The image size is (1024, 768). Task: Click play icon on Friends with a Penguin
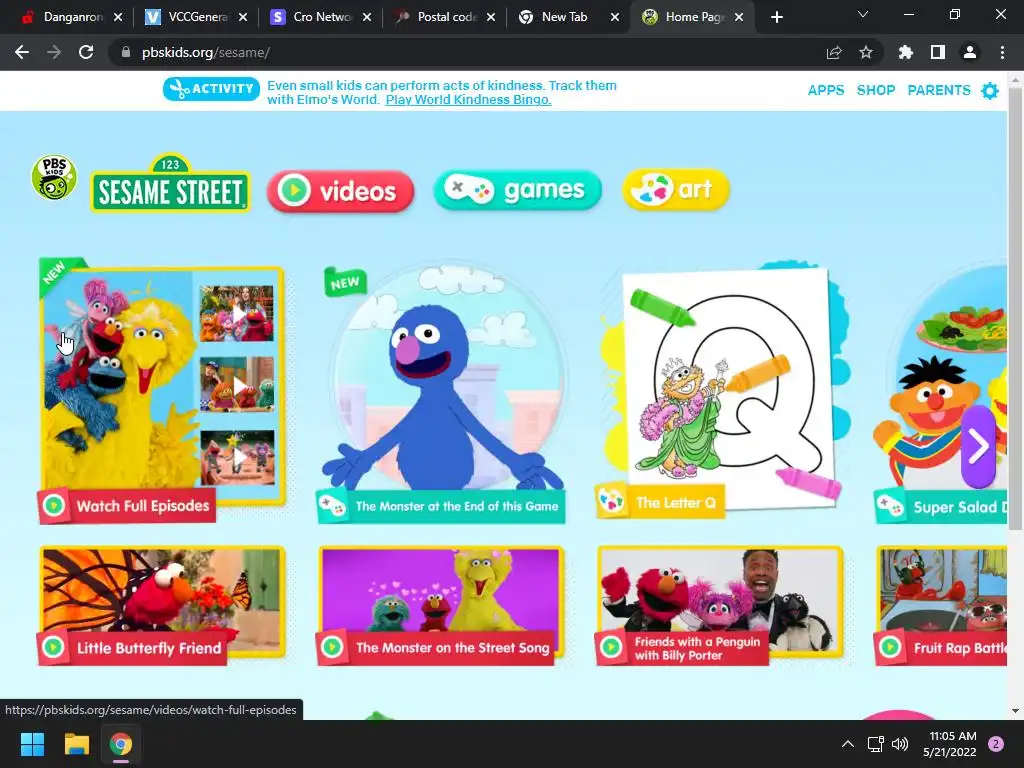pos(611,647)
